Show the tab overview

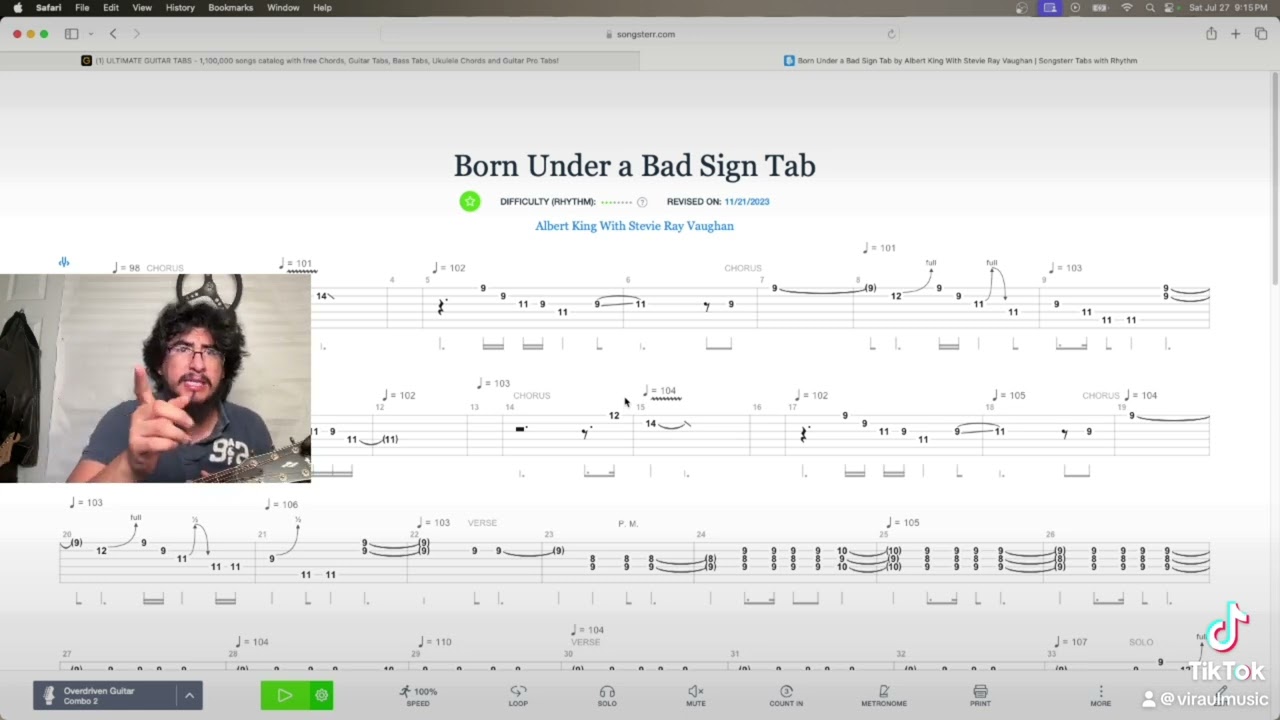coord(1261,34)
